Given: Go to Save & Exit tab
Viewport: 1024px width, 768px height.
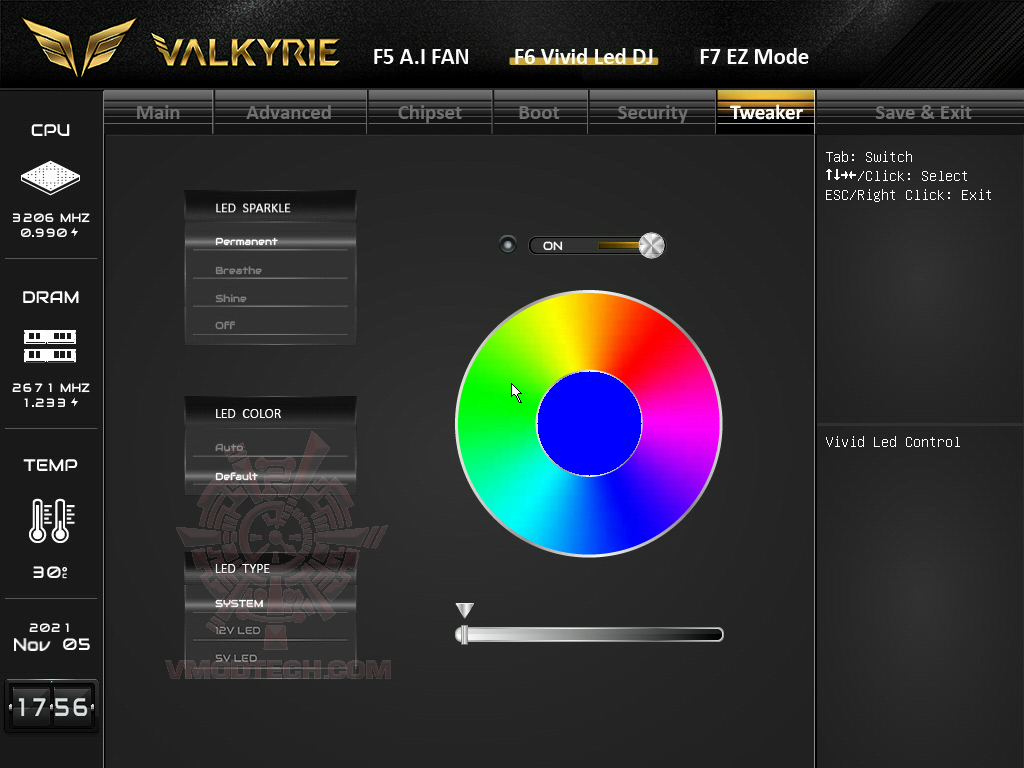Looking at the screenshot, I should tap(922, 112).
